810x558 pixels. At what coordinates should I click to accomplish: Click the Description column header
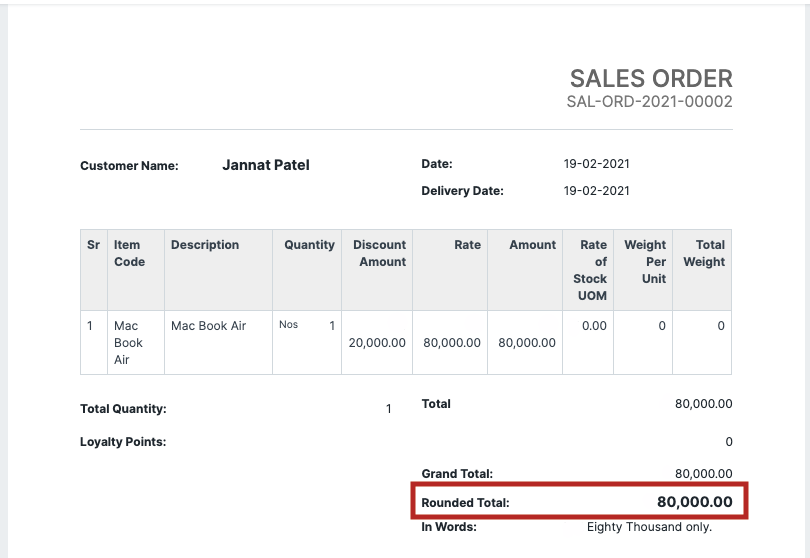pyautogui.click(x=205, y=245)
